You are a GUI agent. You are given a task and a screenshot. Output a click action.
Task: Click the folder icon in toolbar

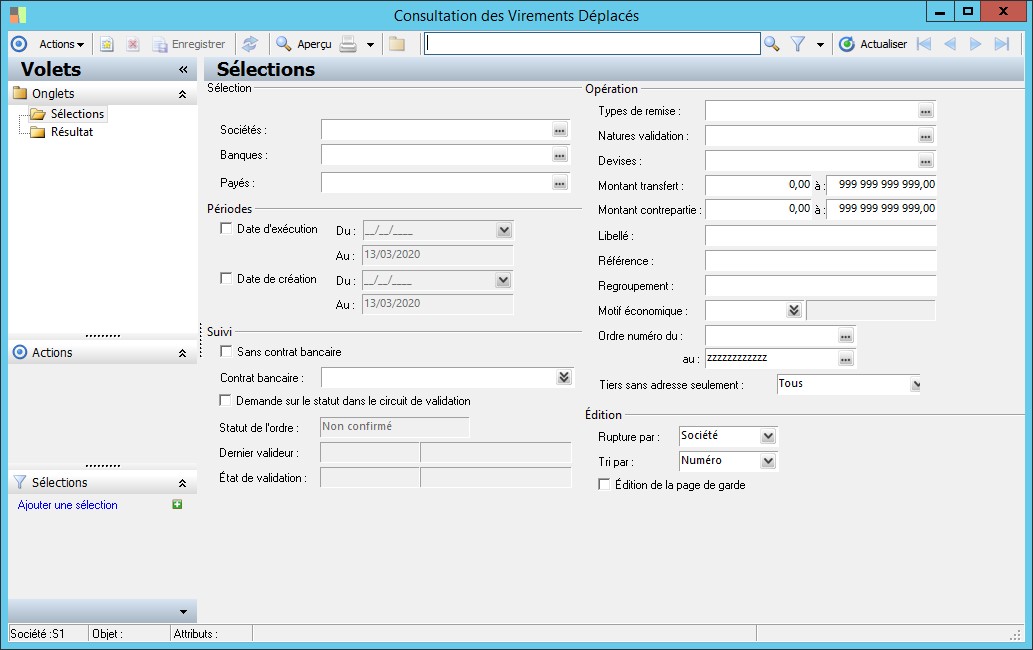point(397,44)
